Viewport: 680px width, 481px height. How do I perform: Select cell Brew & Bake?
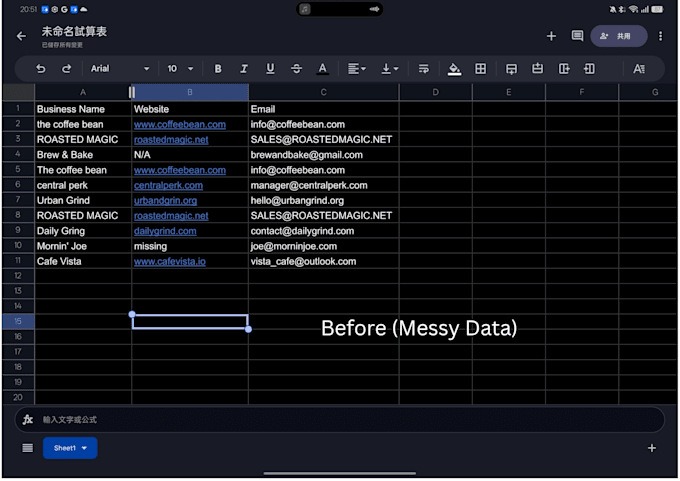(x=83, y=155)
